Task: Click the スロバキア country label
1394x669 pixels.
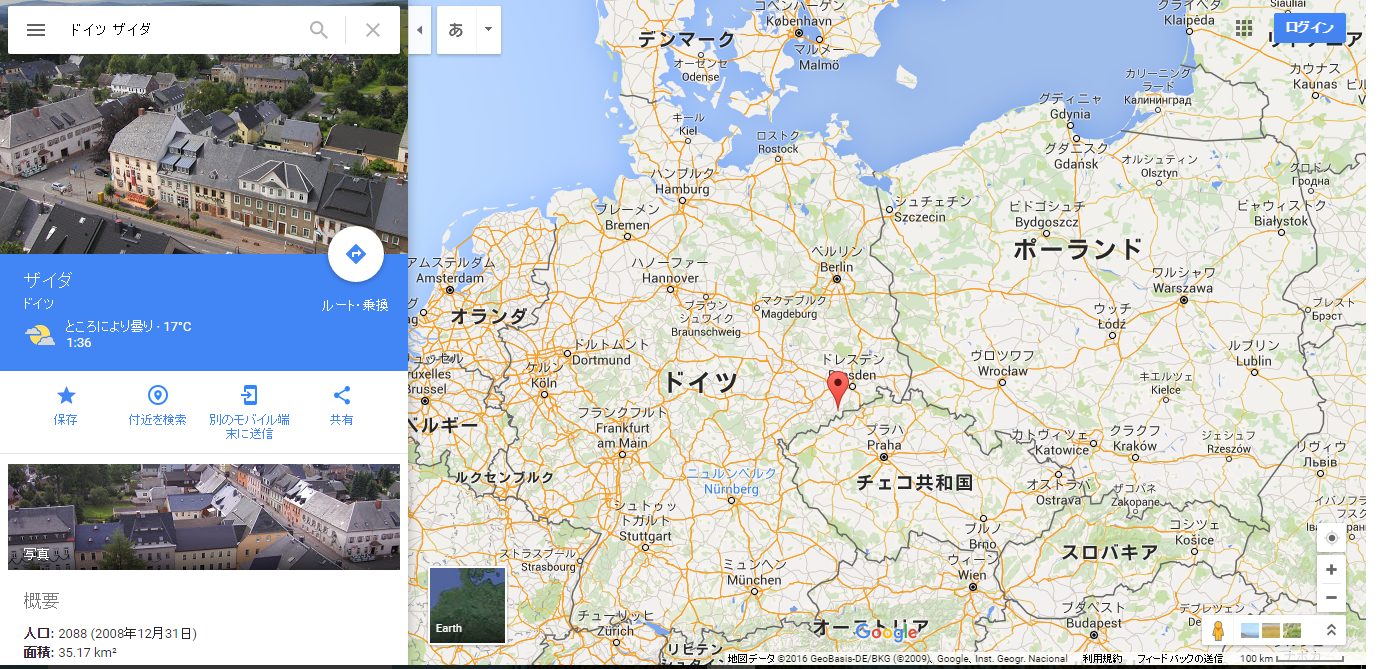Action: tap(1109, 552)
